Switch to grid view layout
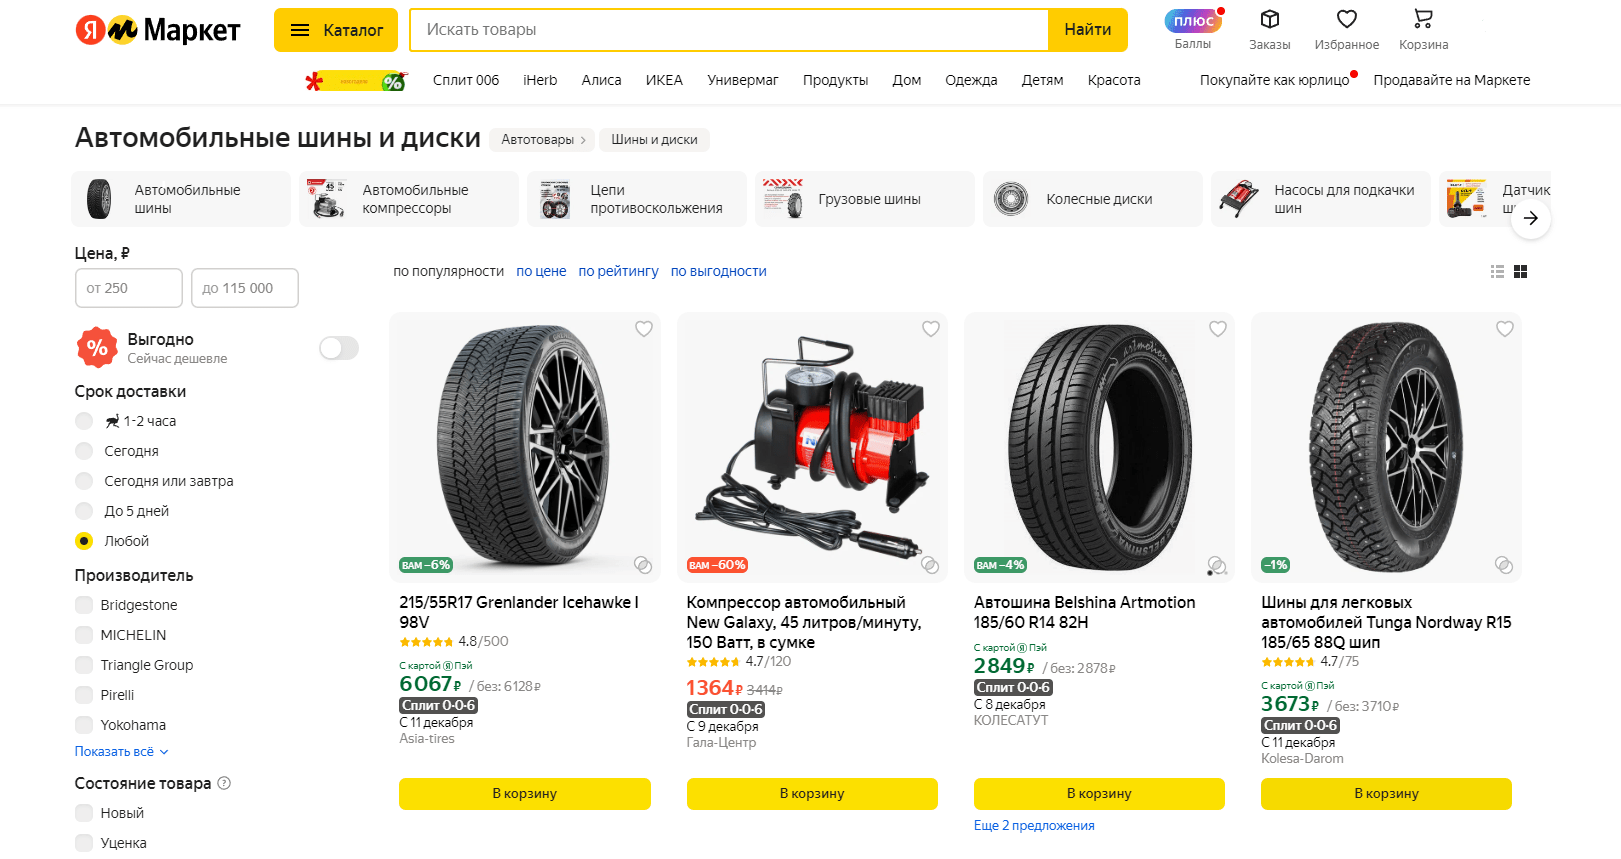This screenshot has width=1621, height=859. (1520, 271)
